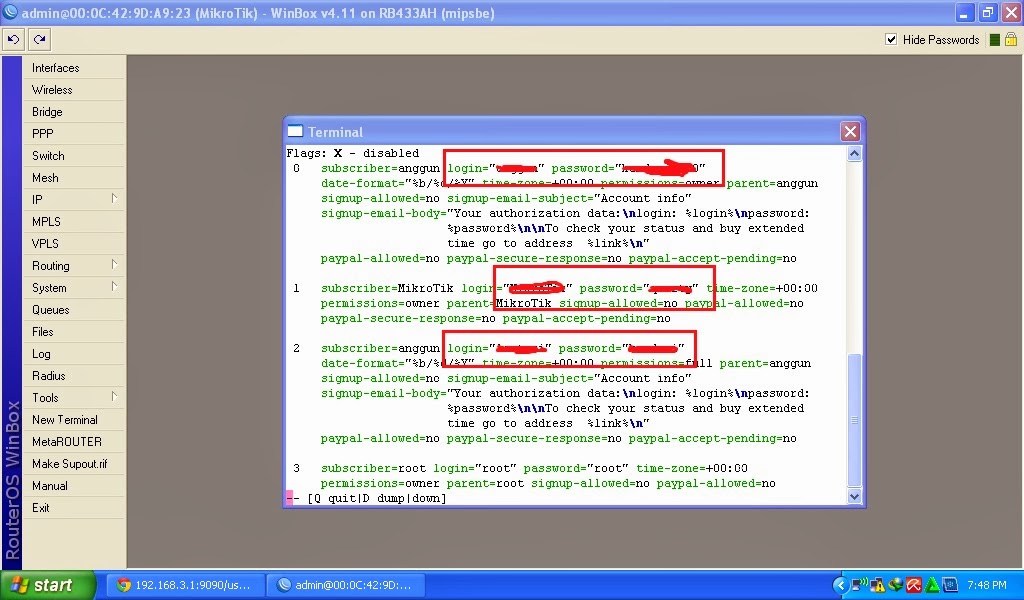Select New Terminal from sidebar
The width and height of the screenshot is (1024, 600).
(x=74, y=420)
